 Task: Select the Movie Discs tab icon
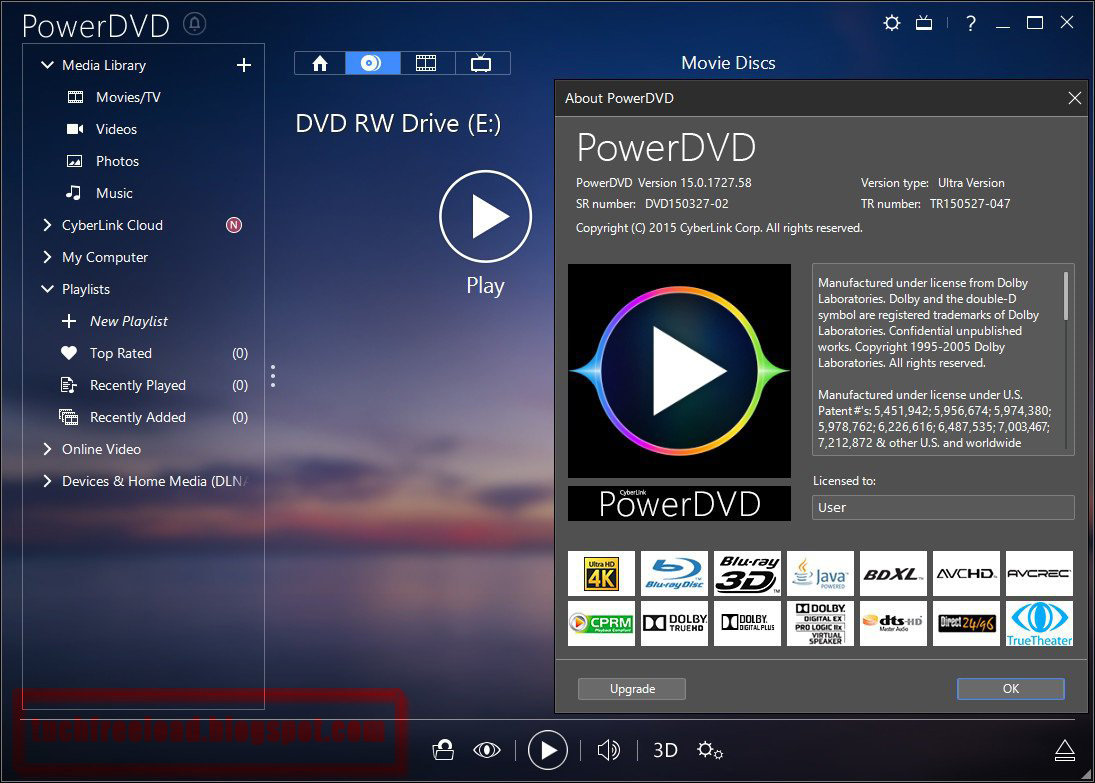(372, 64)
